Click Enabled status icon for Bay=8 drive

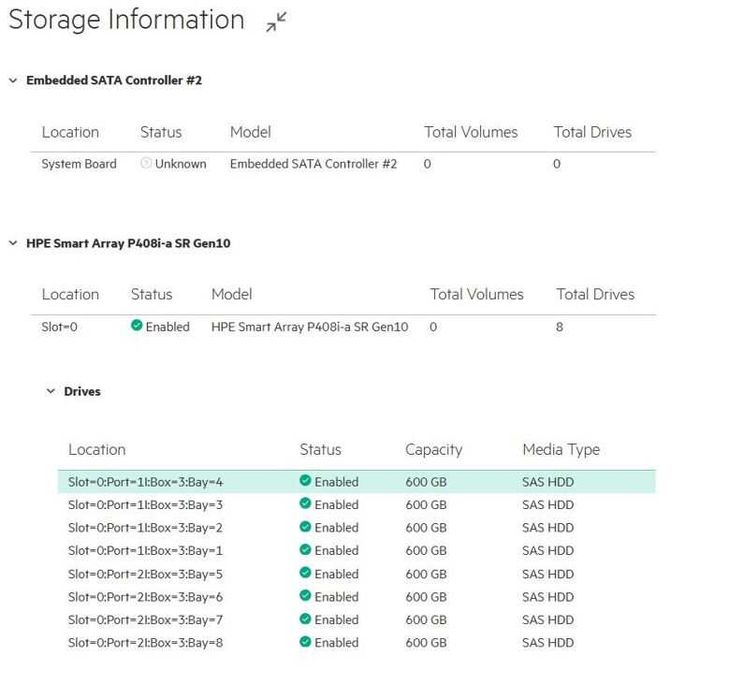tap(305, 641)
